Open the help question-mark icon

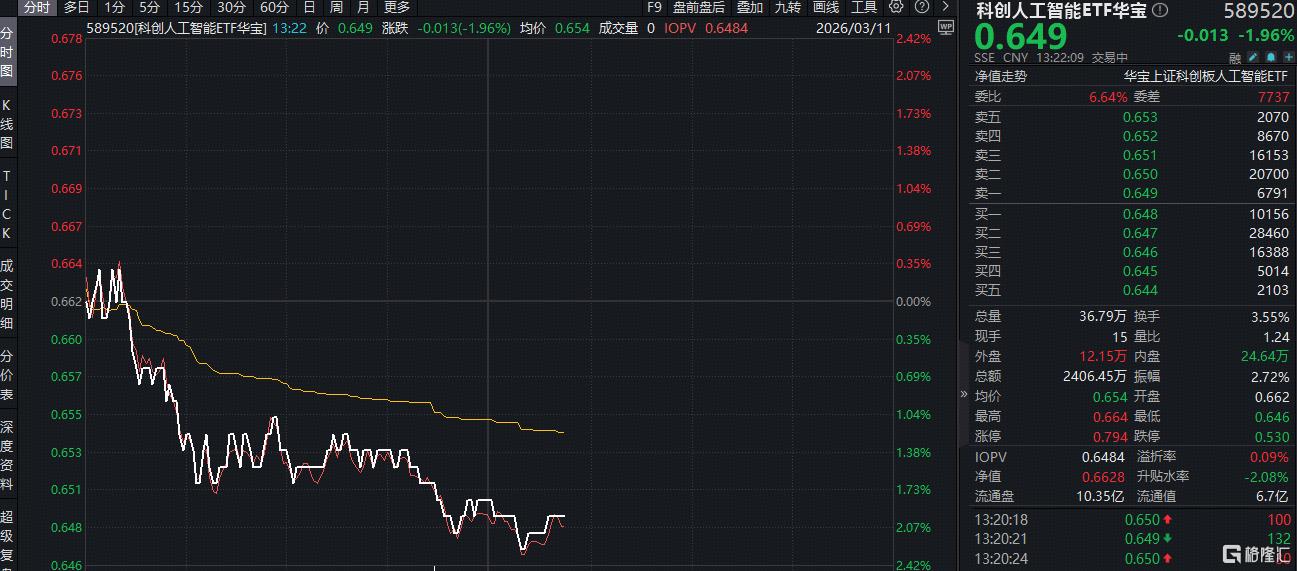[x=921, y=7]
